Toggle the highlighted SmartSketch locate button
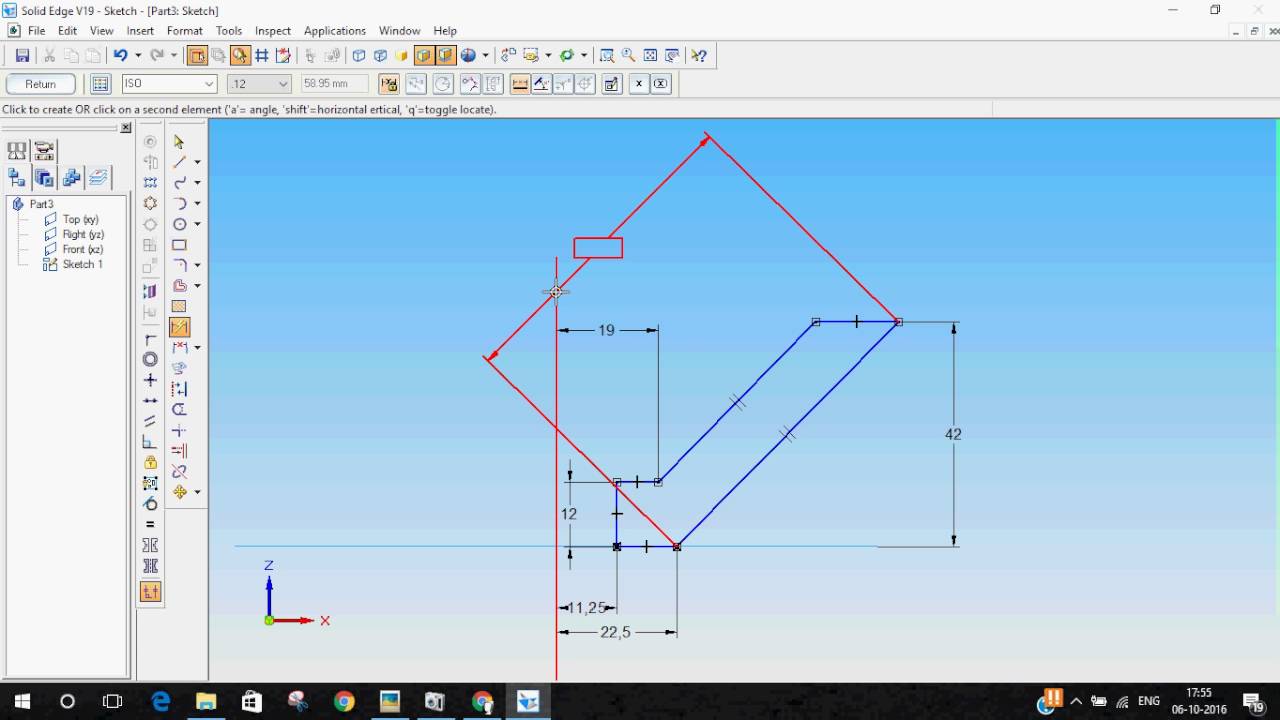This screenshot has width=1280, height=720. tap(239, 56)
